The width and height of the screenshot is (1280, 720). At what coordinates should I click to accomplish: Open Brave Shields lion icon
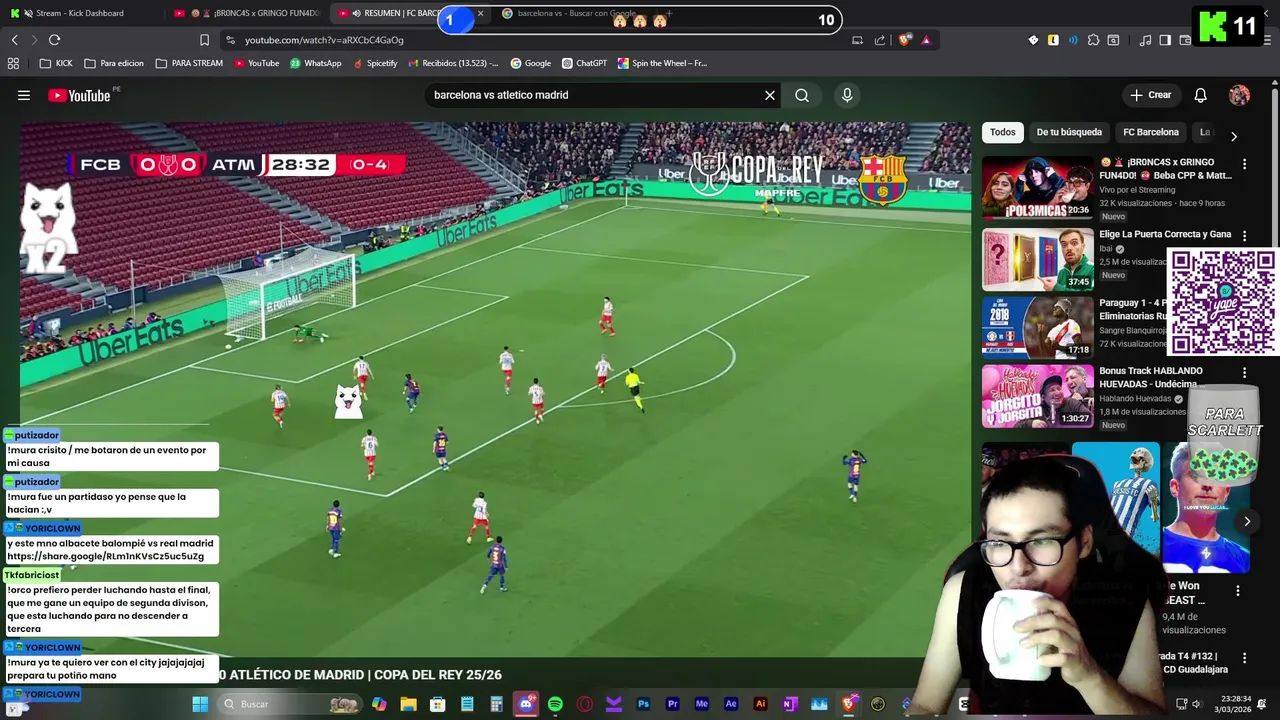[905, 40]
